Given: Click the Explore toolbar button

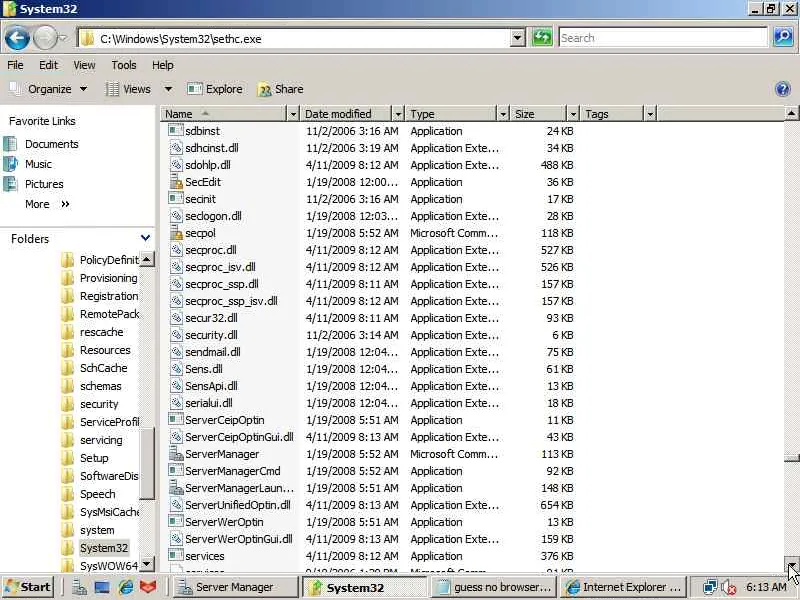Looking at the screenshot, I should coord(215,89).
